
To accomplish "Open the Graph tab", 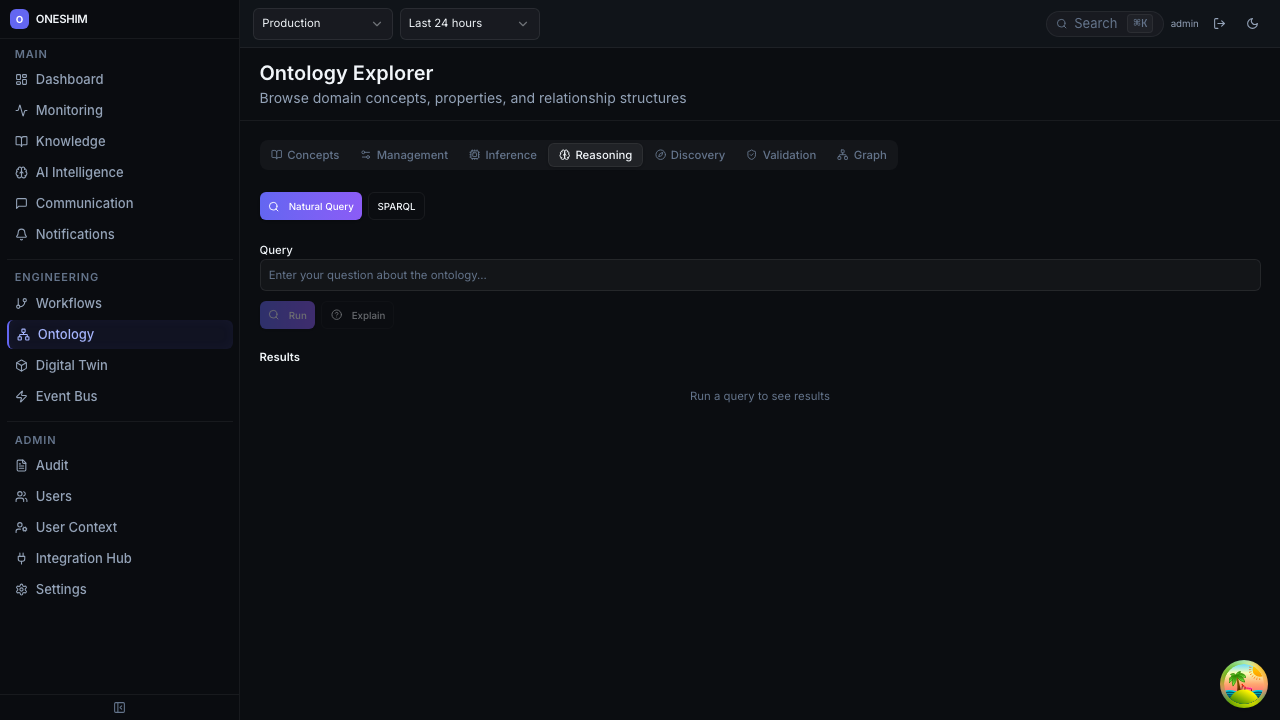I will (861, 155).
